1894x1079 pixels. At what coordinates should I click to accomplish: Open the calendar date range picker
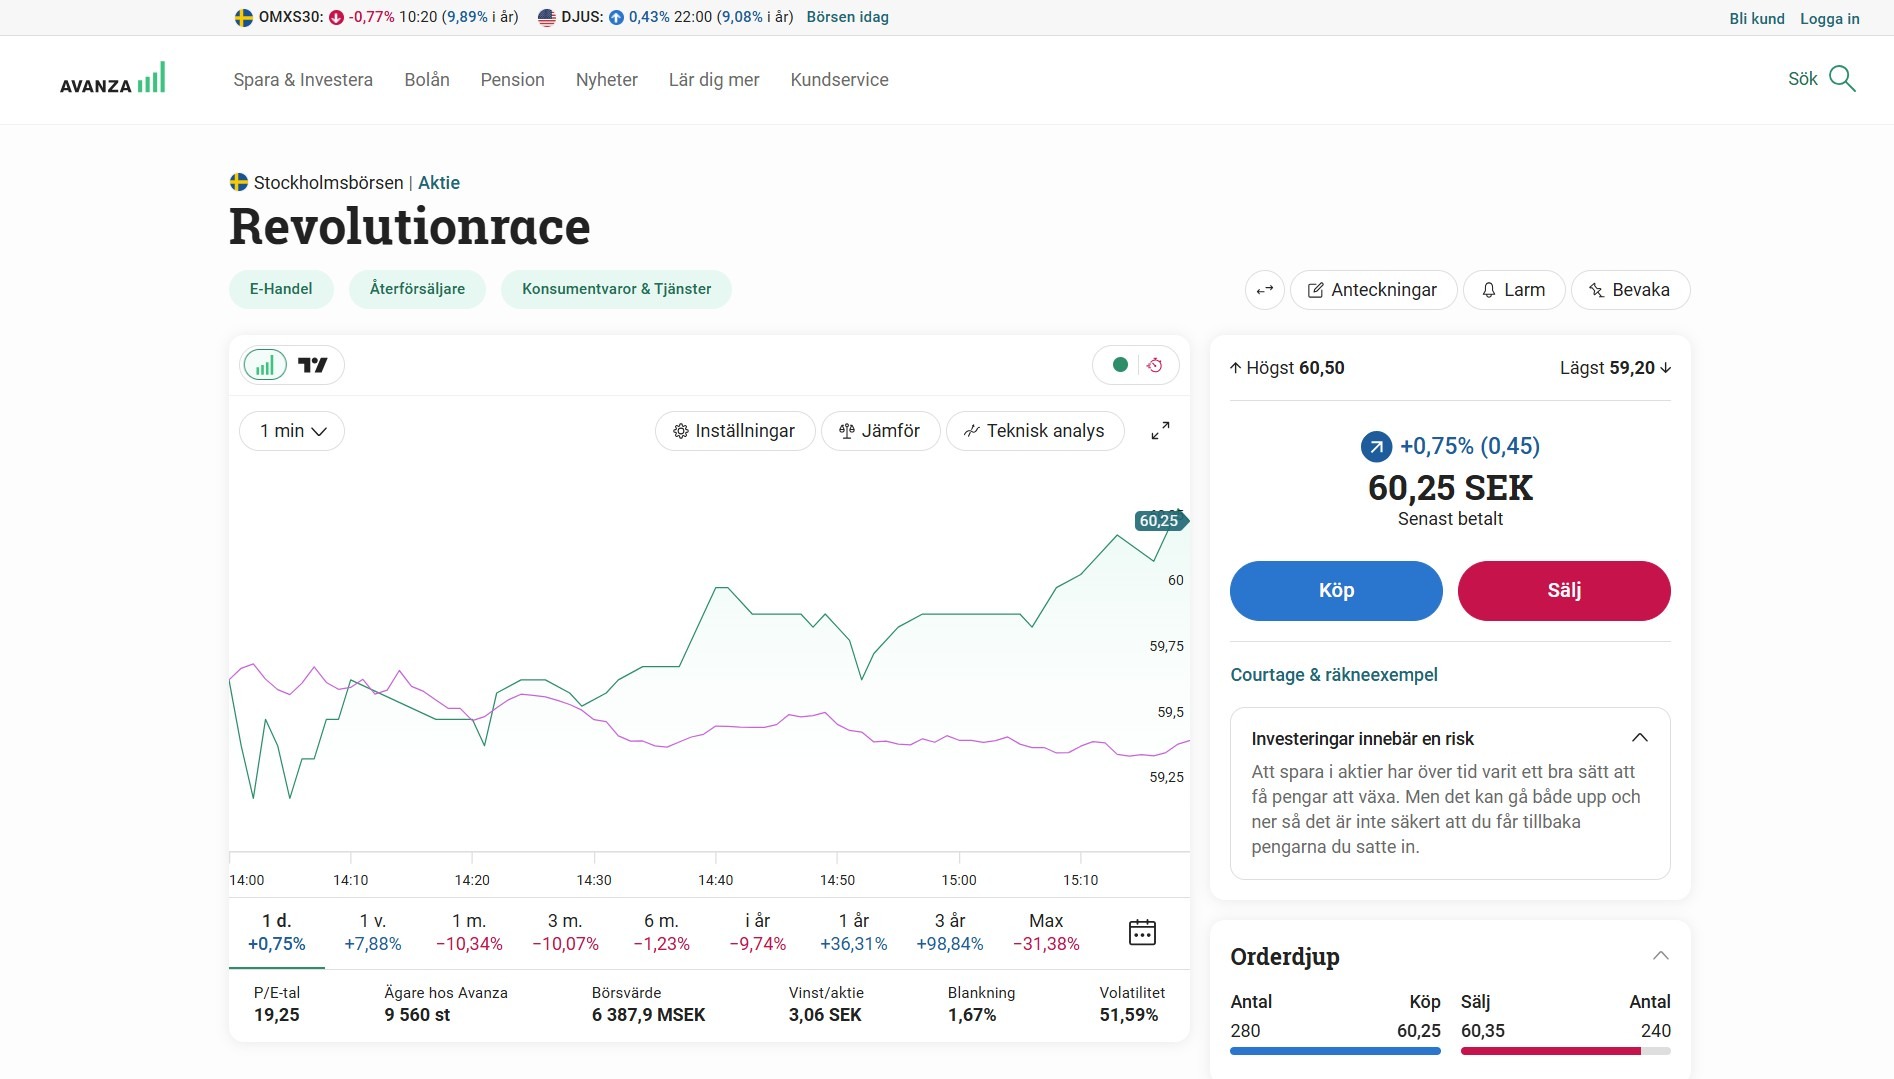(1142, 932)
